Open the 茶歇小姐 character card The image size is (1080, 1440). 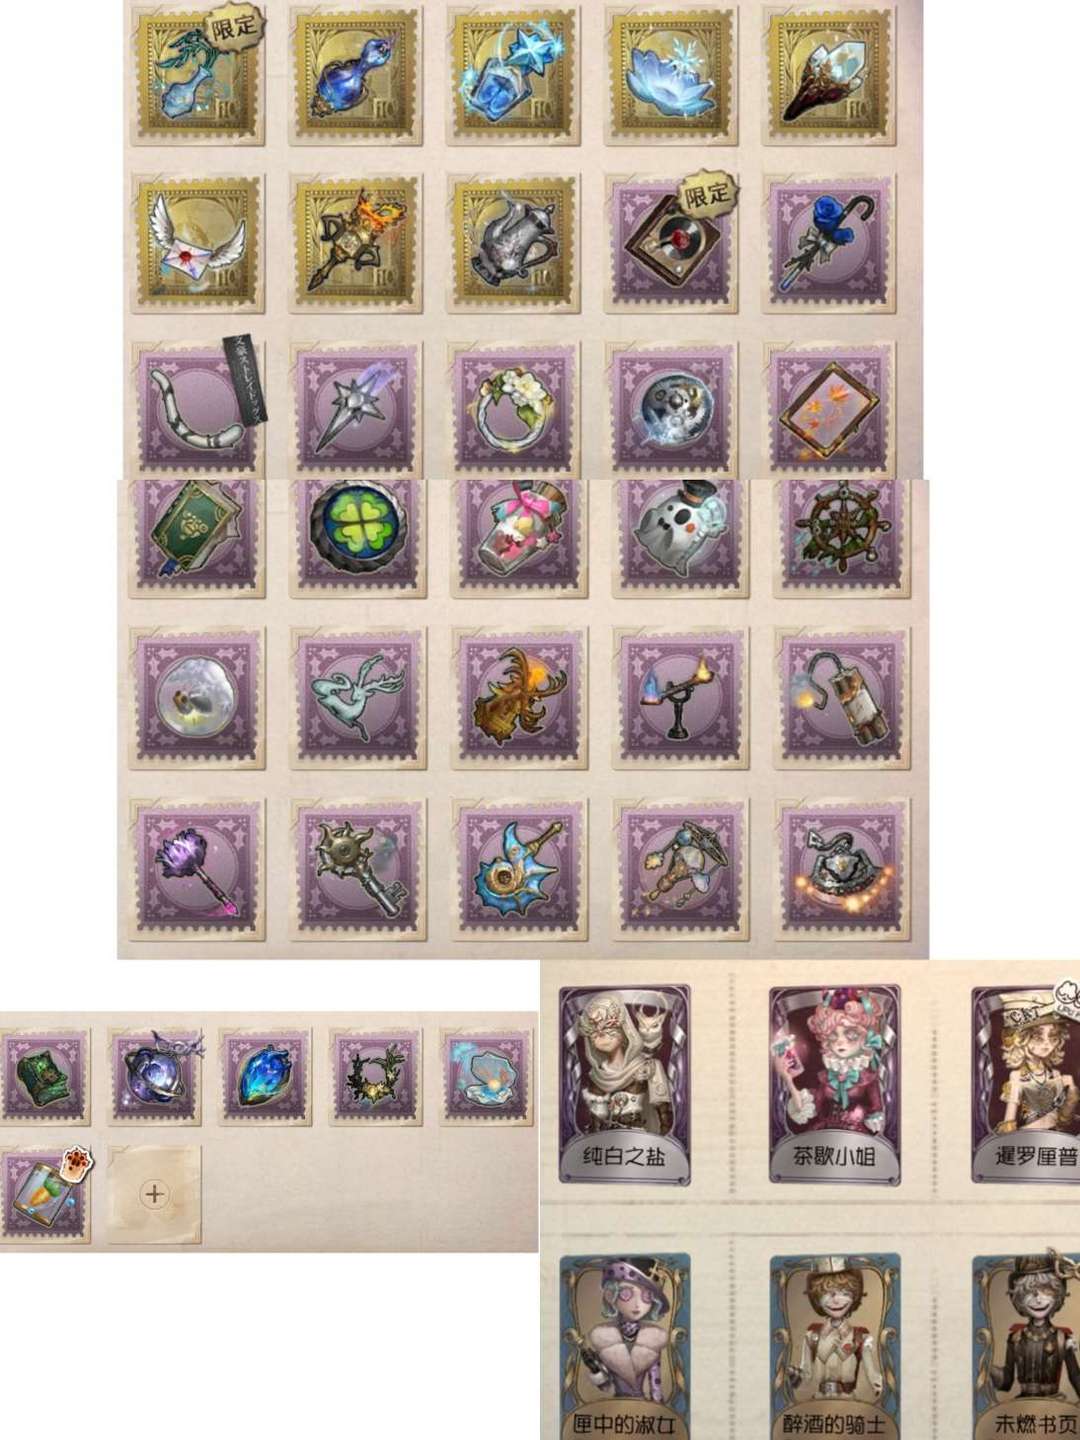click(x=835, y=1085)
